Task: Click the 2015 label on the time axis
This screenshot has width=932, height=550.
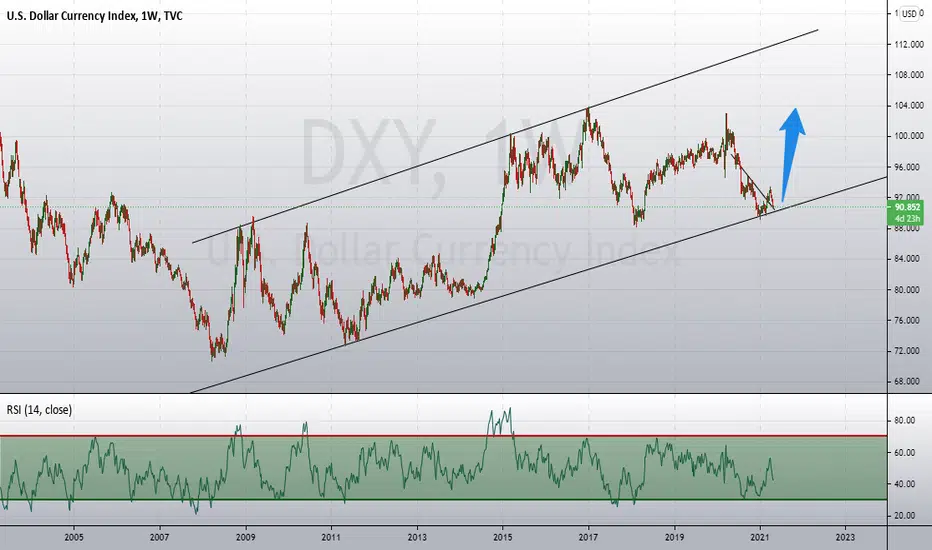Action: pos(503,537)
